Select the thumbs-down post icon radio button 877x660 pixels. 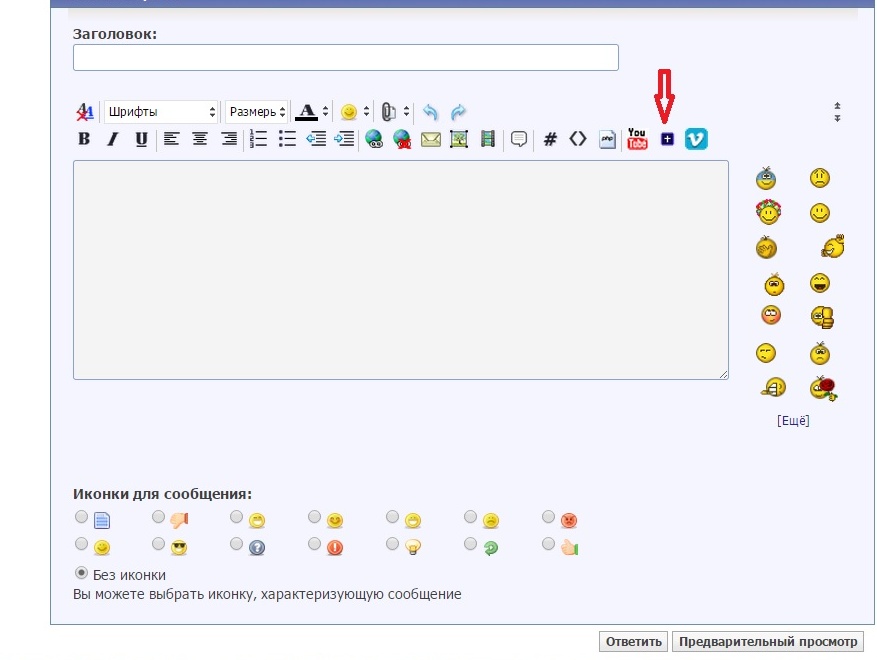[x=159, y=517]
